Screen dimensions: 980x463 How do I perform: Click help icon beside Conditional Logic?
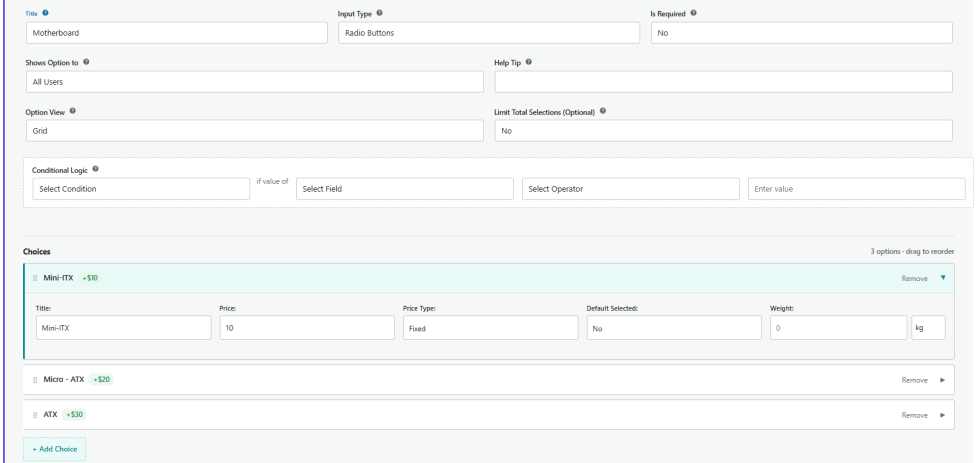(x=95, y=169)
